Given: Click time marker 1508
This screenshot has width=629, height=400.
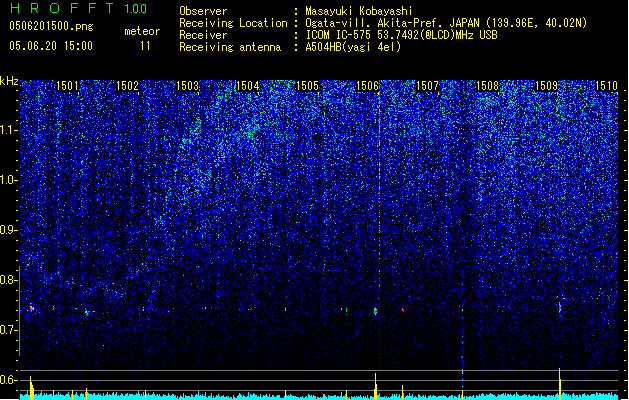Looking at the screenshot, I should (x=487, y=85).
